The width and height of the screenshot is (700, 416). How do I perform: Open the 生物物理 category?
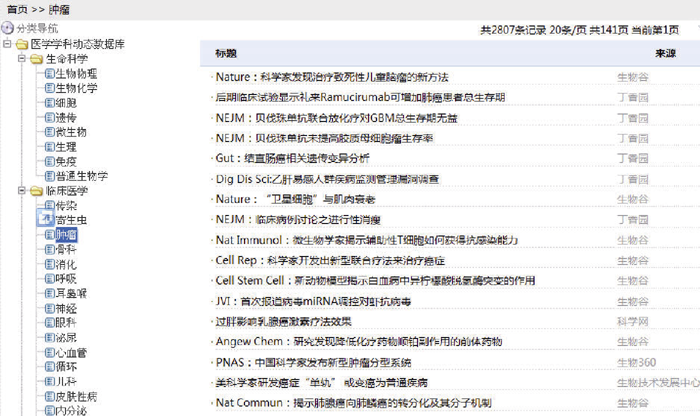tap(76, 73)
